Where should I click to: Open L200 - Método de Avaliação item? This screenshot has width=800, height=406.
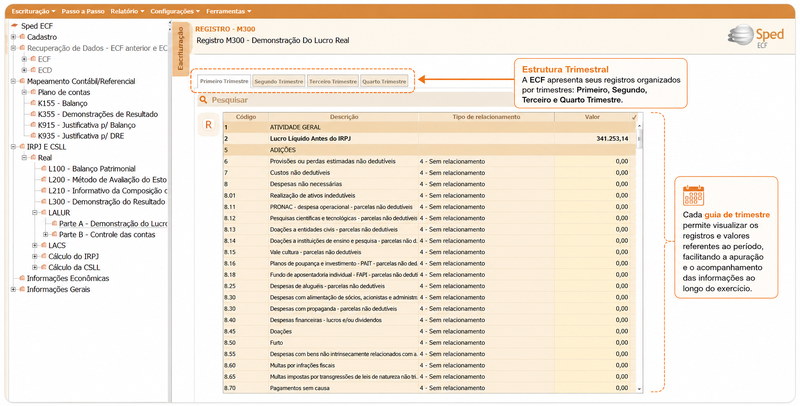pos(107,180)
